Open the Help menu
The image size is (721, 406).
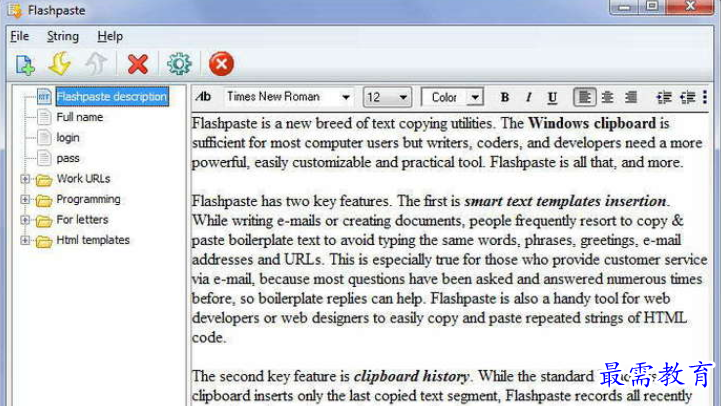click(110, 36)
